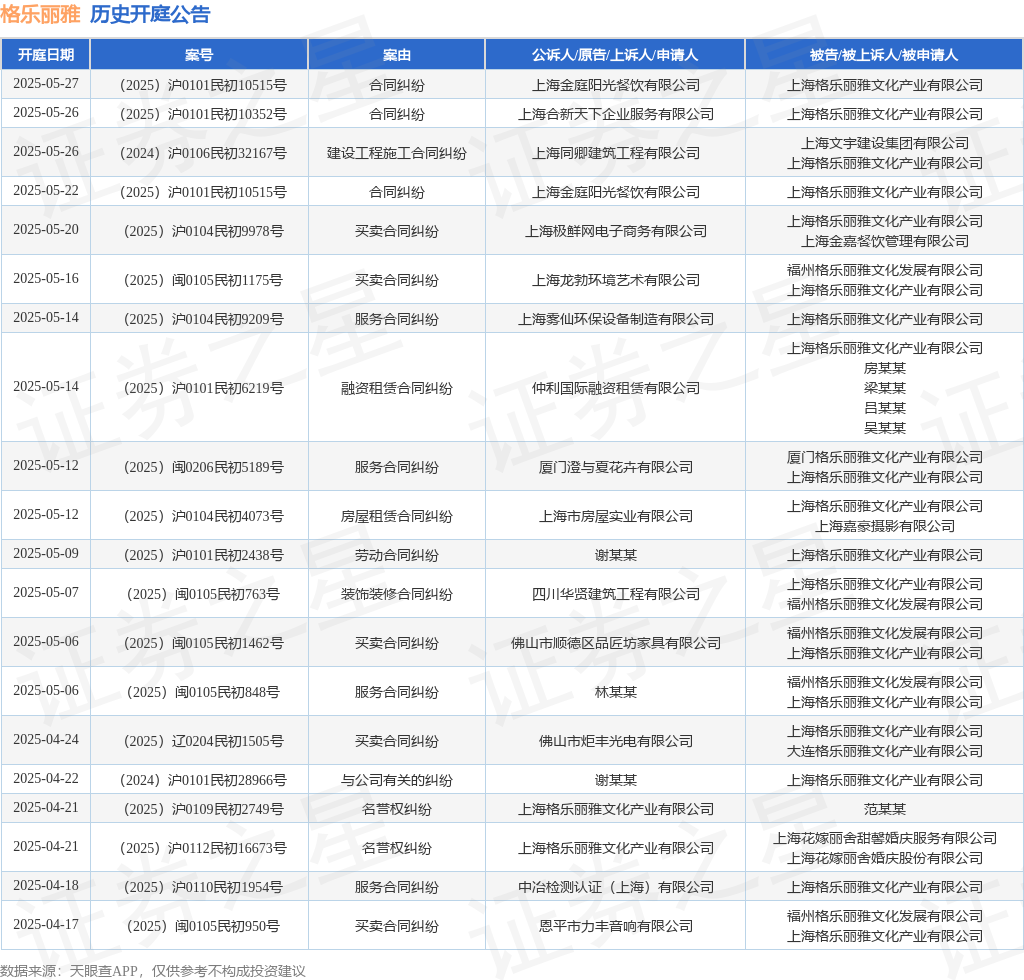The image size is (1024, 980).
Task: Click case number (2025)沪0104民初9978号
Action: click(x=204, y=231)
